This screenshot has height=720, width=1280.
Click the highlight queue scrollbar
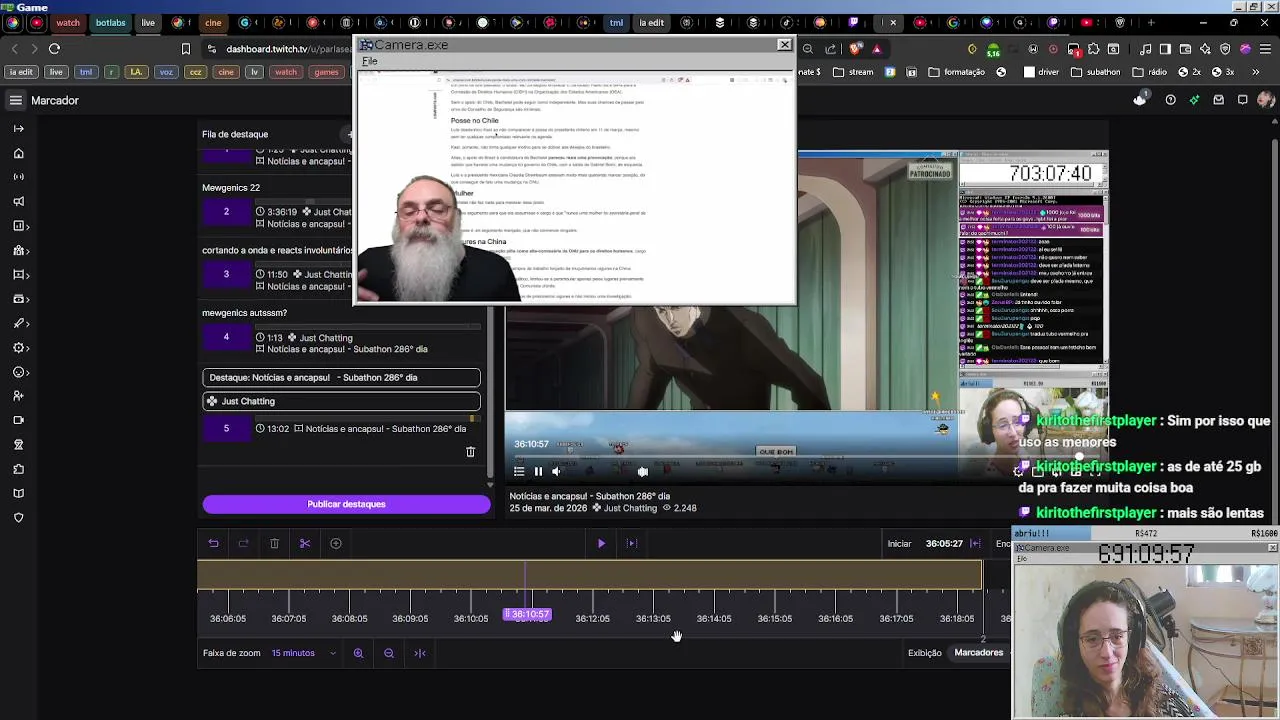pos(489,390)
